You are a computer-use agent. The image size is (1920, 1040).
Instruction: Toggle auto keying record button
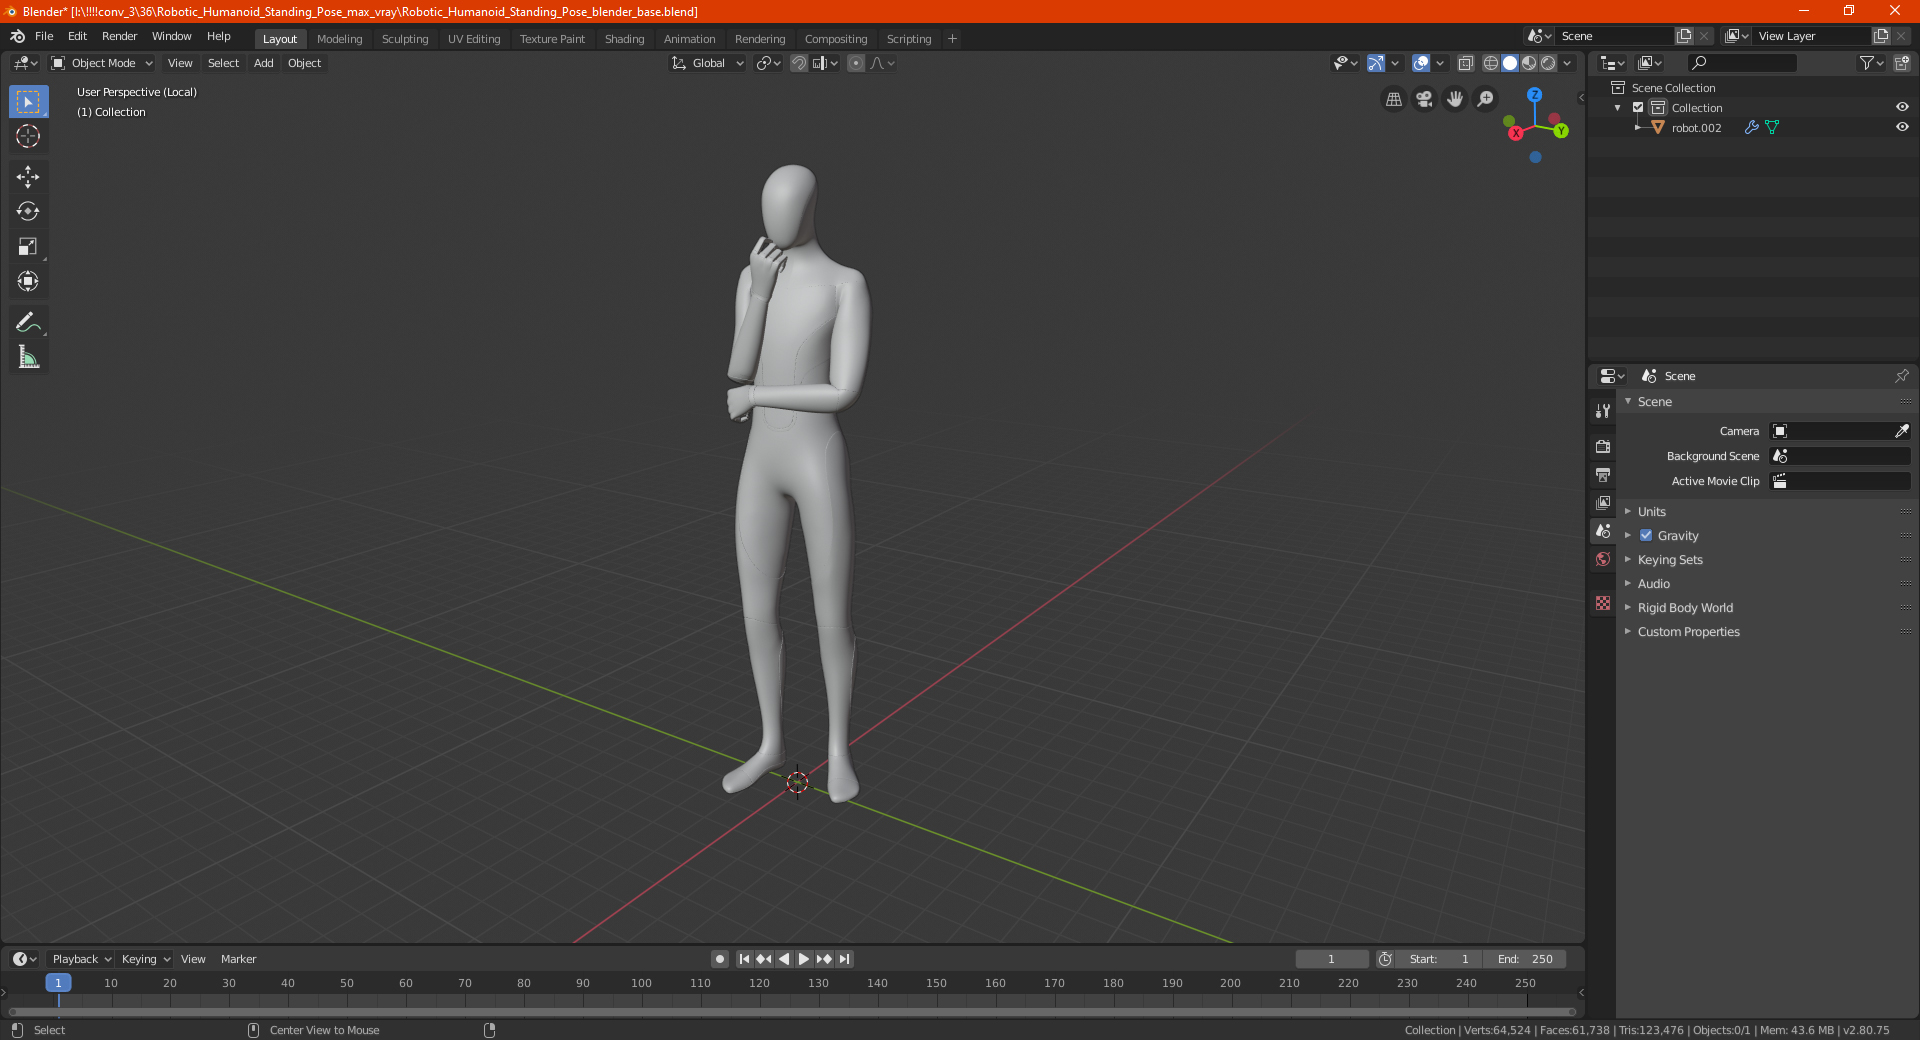pyautogui.click(x=720, y=959)
